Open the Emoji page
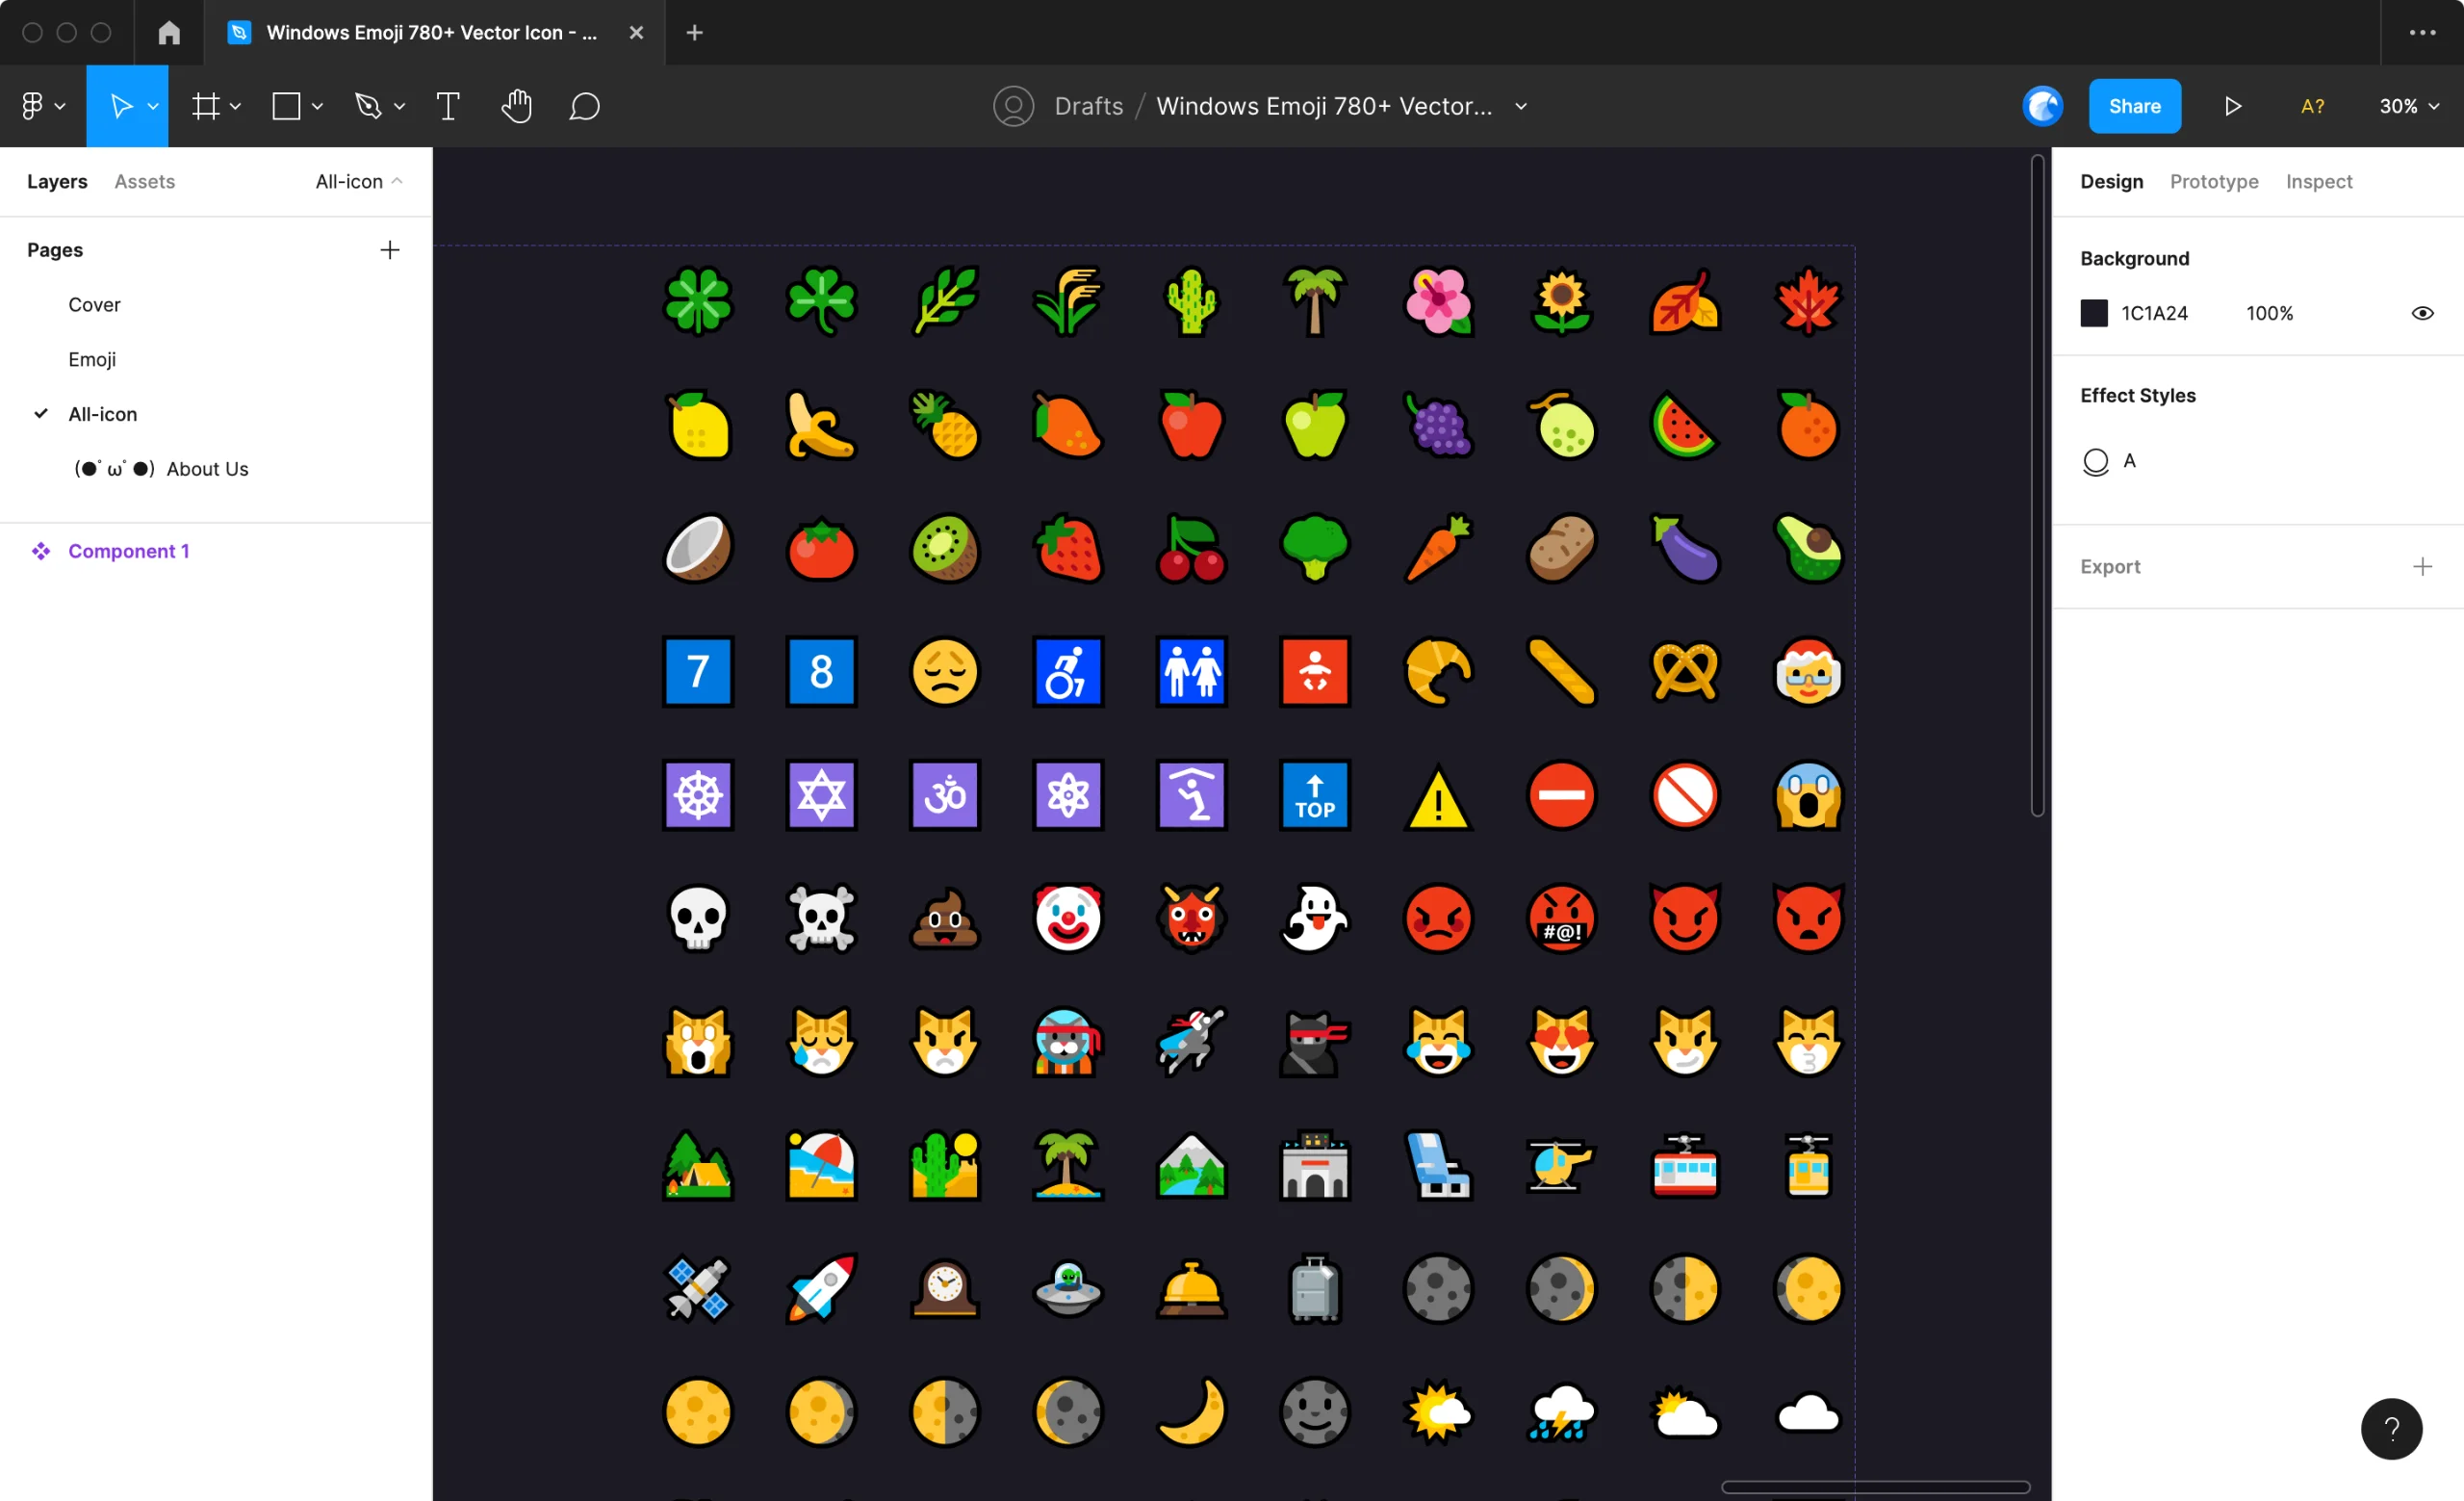 pos(92,359)
